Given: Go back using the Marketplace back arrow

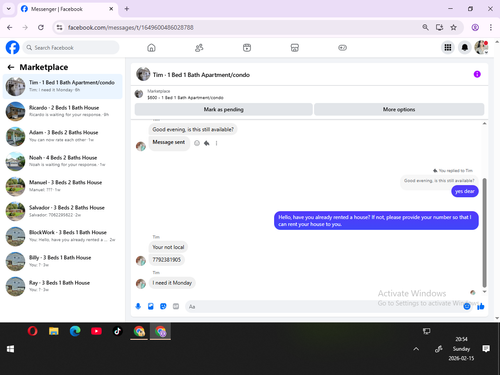Looking at the screenshot, I should (11, 67).
